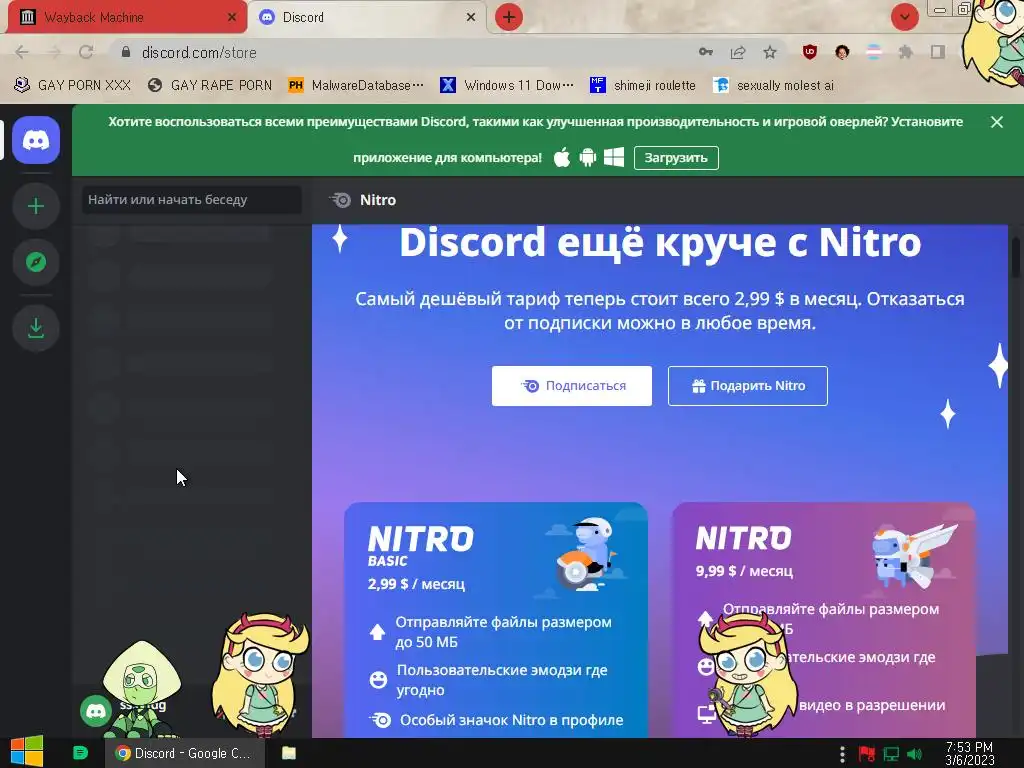
Task: Choose the Android download icon in banner
Action: [x=588, y=157]
